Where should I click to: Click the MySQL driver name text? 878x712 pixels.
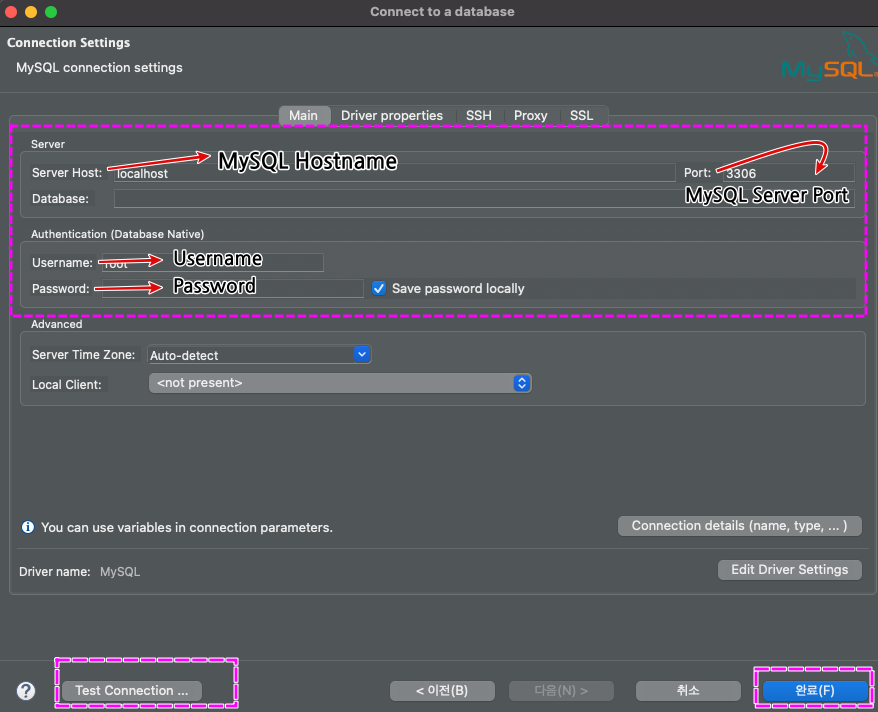point(120,572)
